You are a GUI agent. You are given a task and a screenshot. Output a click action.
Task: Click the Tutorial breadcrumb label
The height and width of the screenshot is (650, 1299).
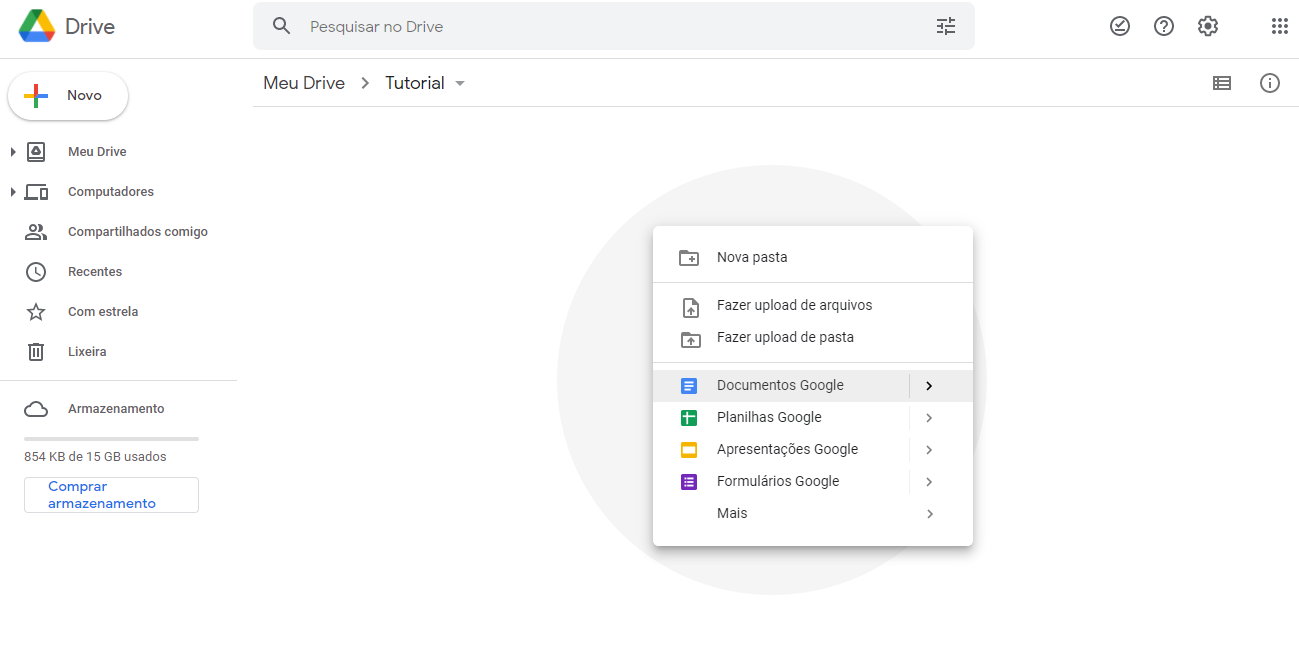pos(415,83)
